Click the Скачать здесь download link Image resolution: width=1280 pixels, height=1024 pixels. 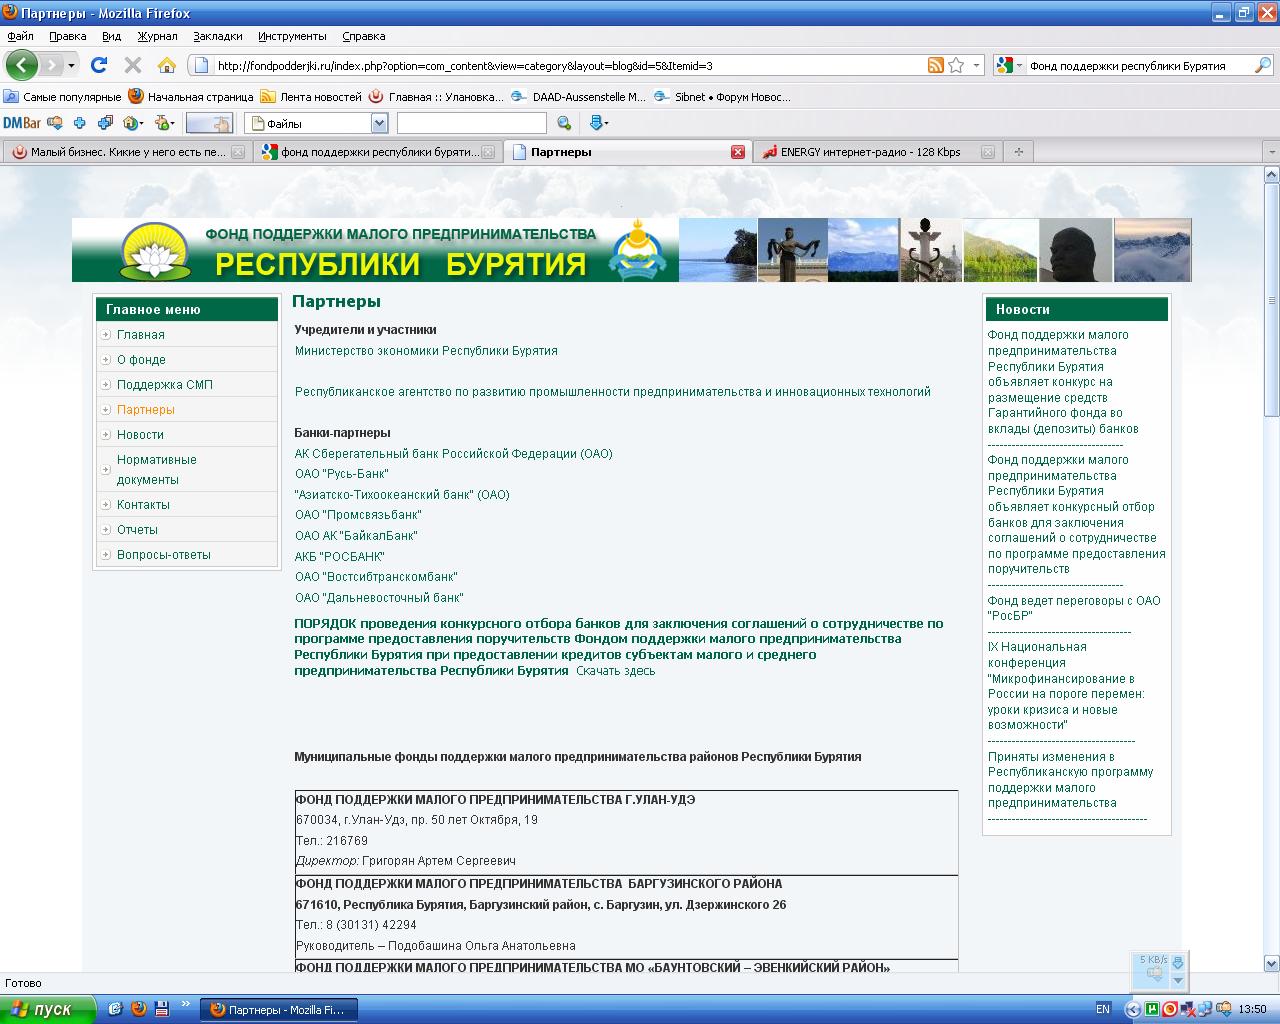point(615,671)
